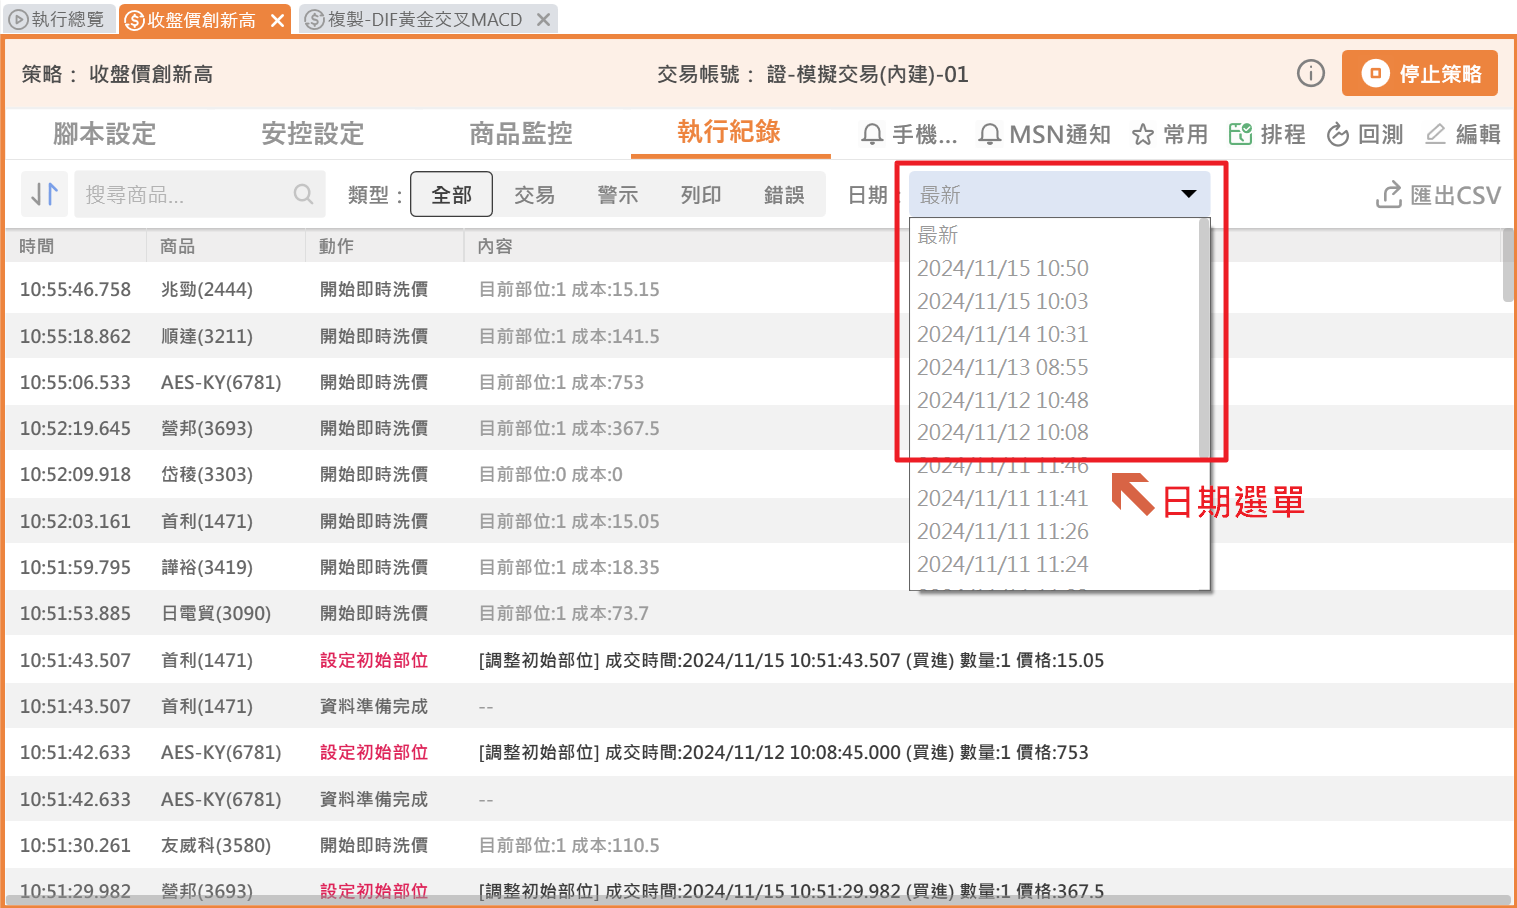Viewport: 1517px width, 908px height.
Task: Click the sort order arrows icon
Action: click(44, 194)
